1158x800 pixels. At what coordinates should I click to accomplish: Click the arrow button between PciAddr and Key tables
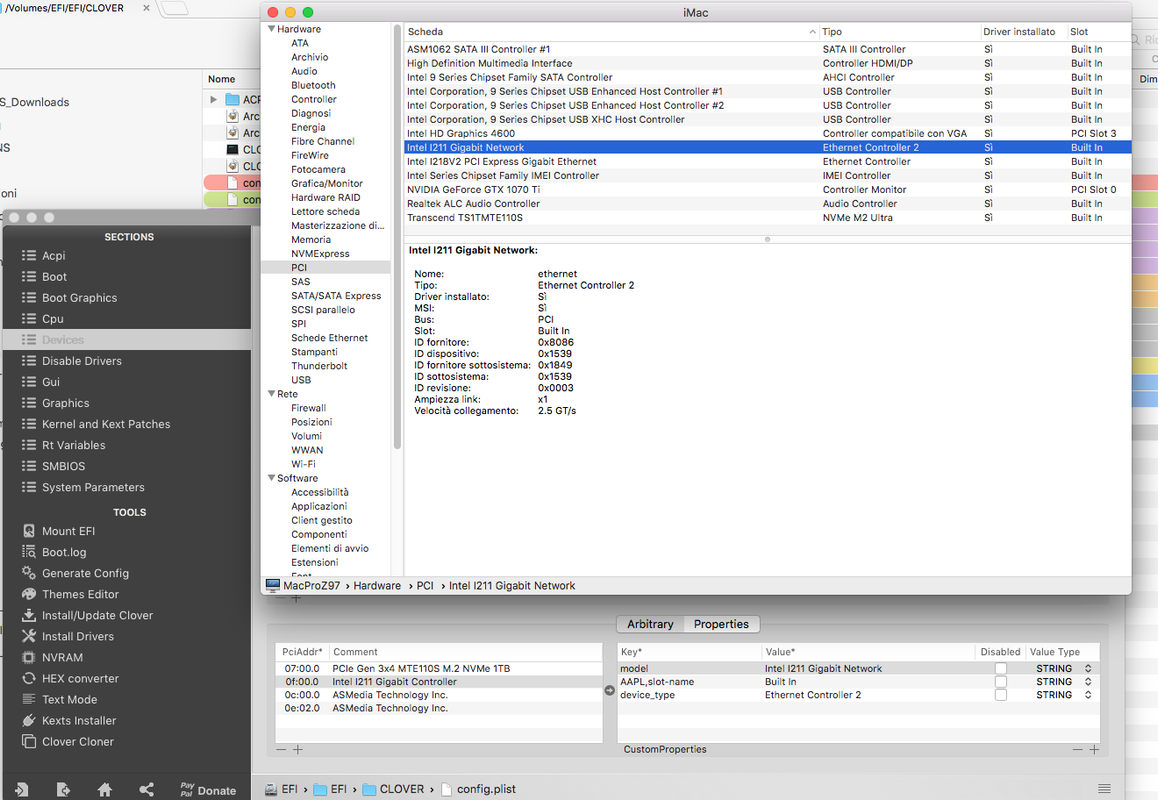tap(609, 691)
